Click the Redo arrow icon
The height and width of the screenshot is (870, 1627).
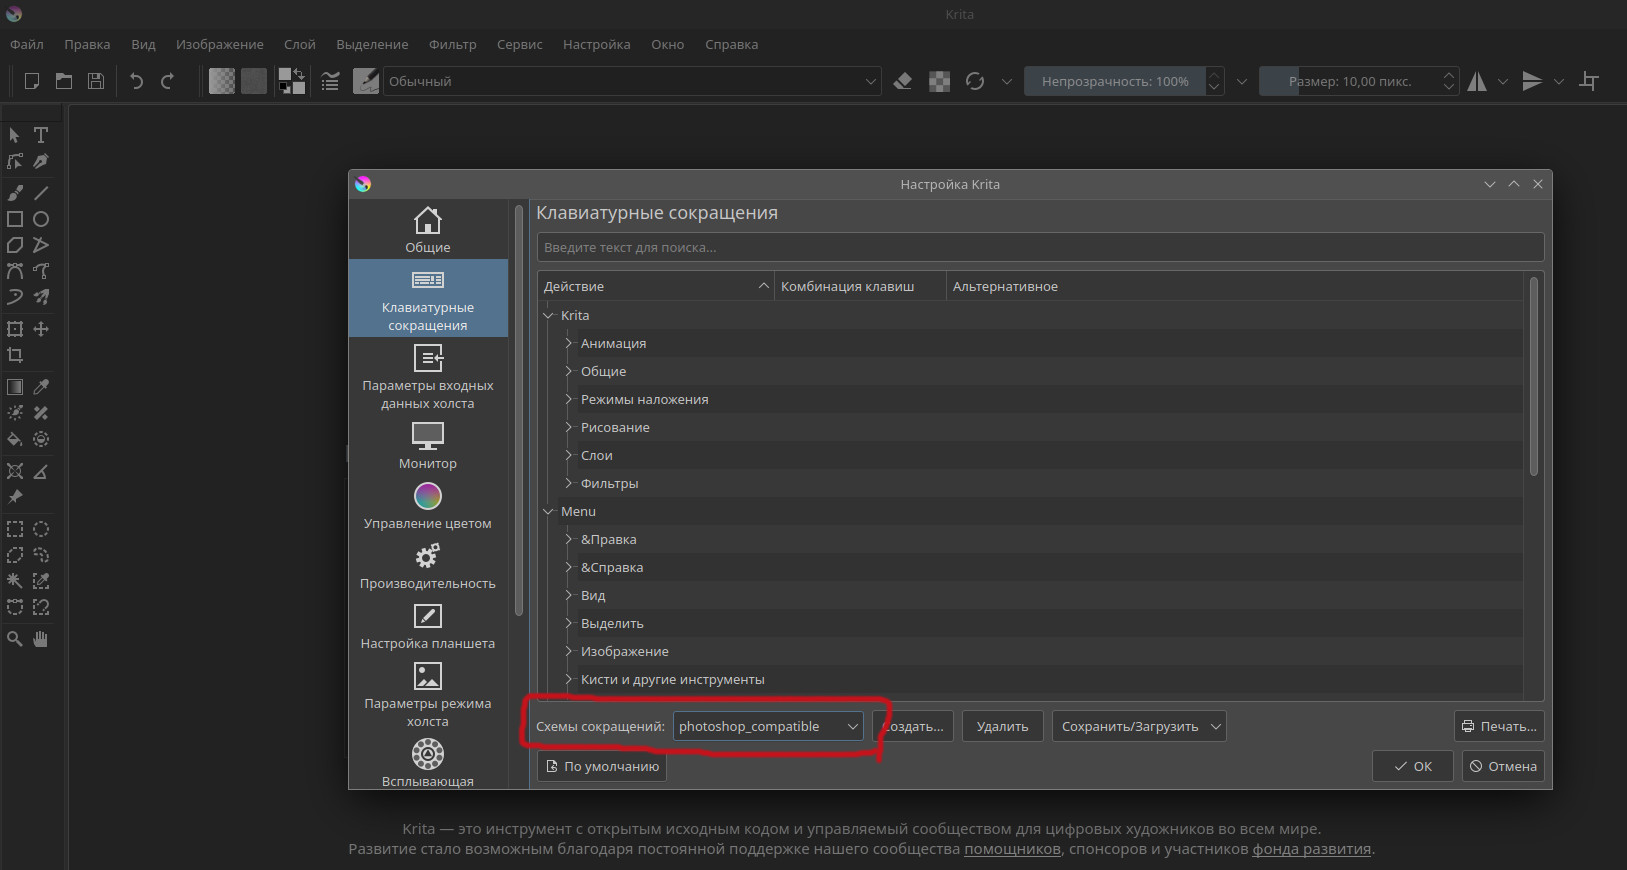pyautogui.click(x=168, y=81)
